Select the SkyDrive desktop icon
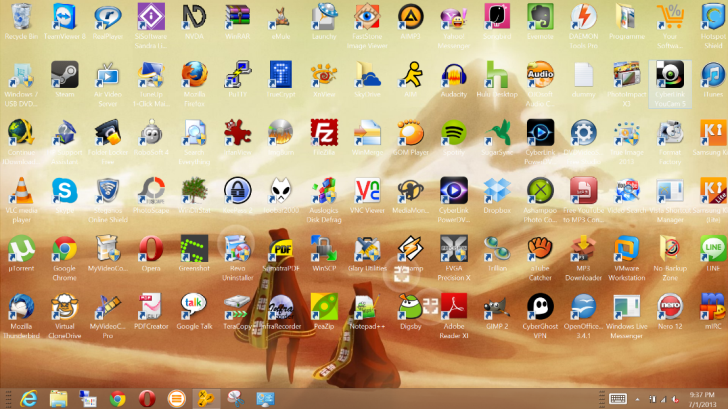This screenshot has height=409, width=728. [x=367, y=75]
